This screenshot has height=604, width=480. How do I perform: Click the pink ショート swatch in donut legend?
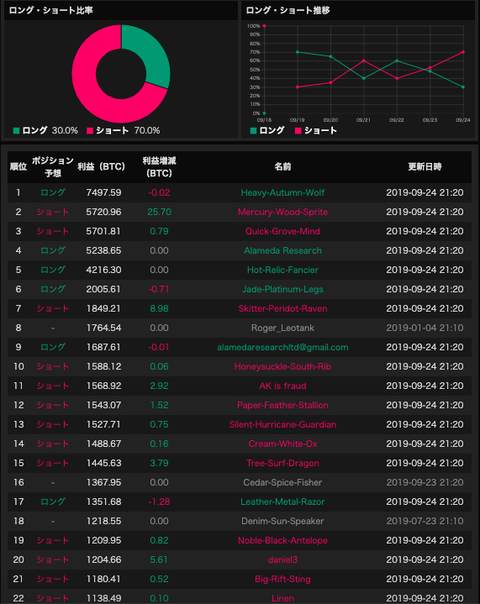[x=90, y=131]
